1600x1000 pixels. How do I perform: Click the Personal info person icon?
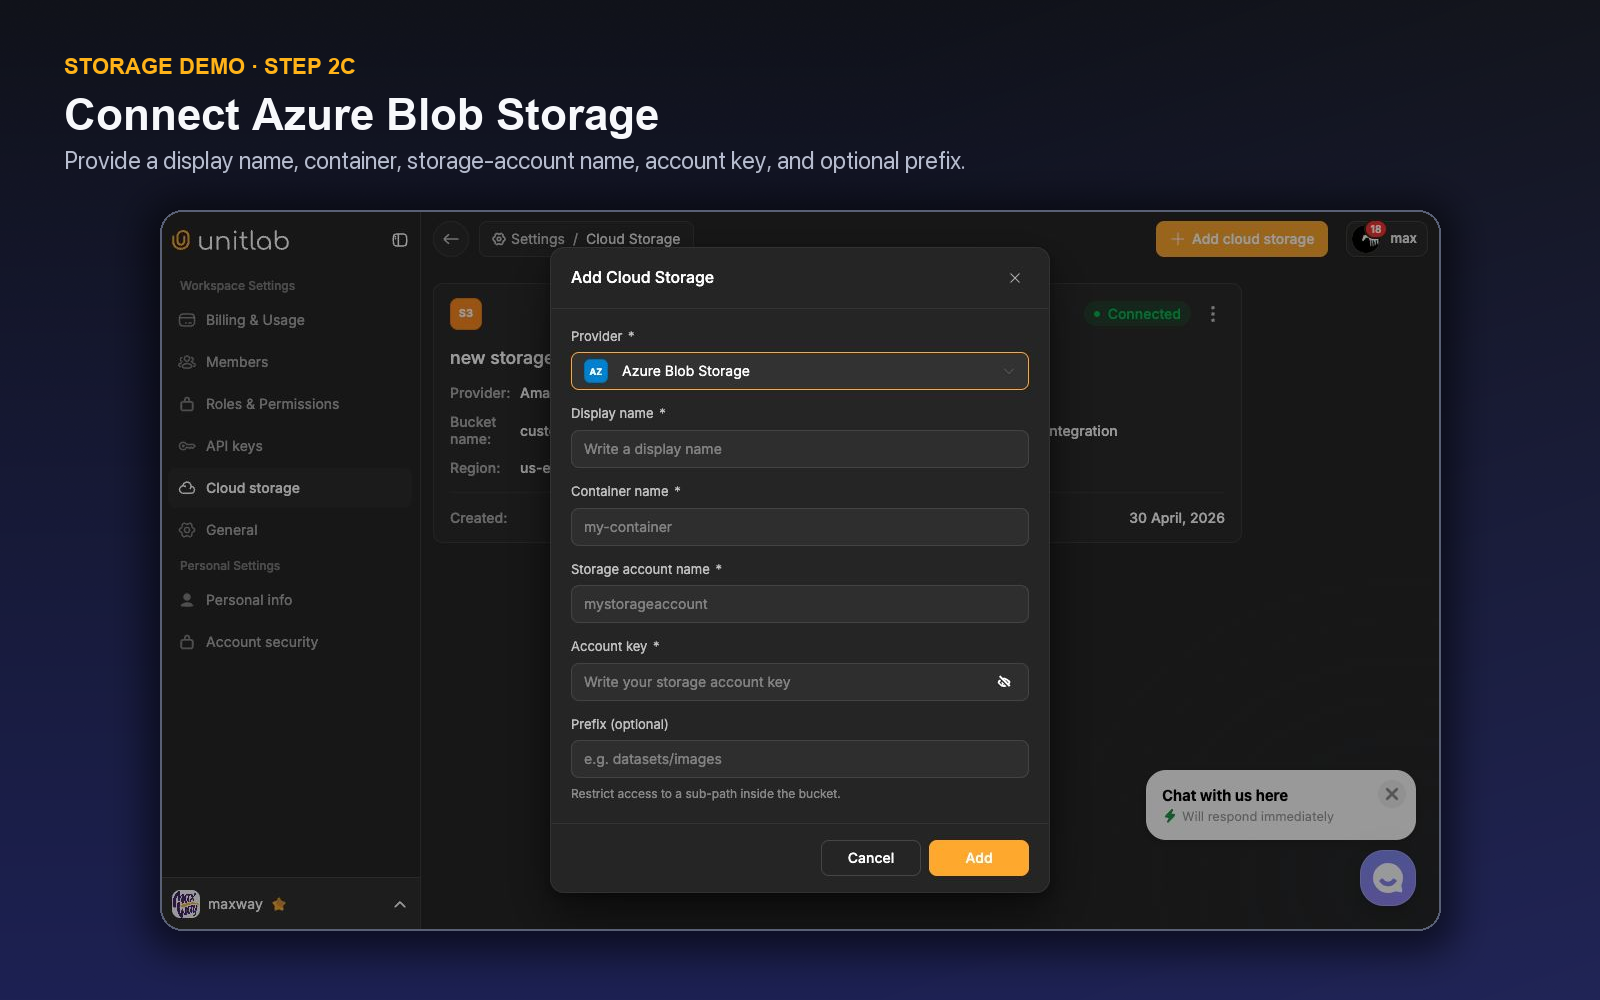[x=187, y=600]
